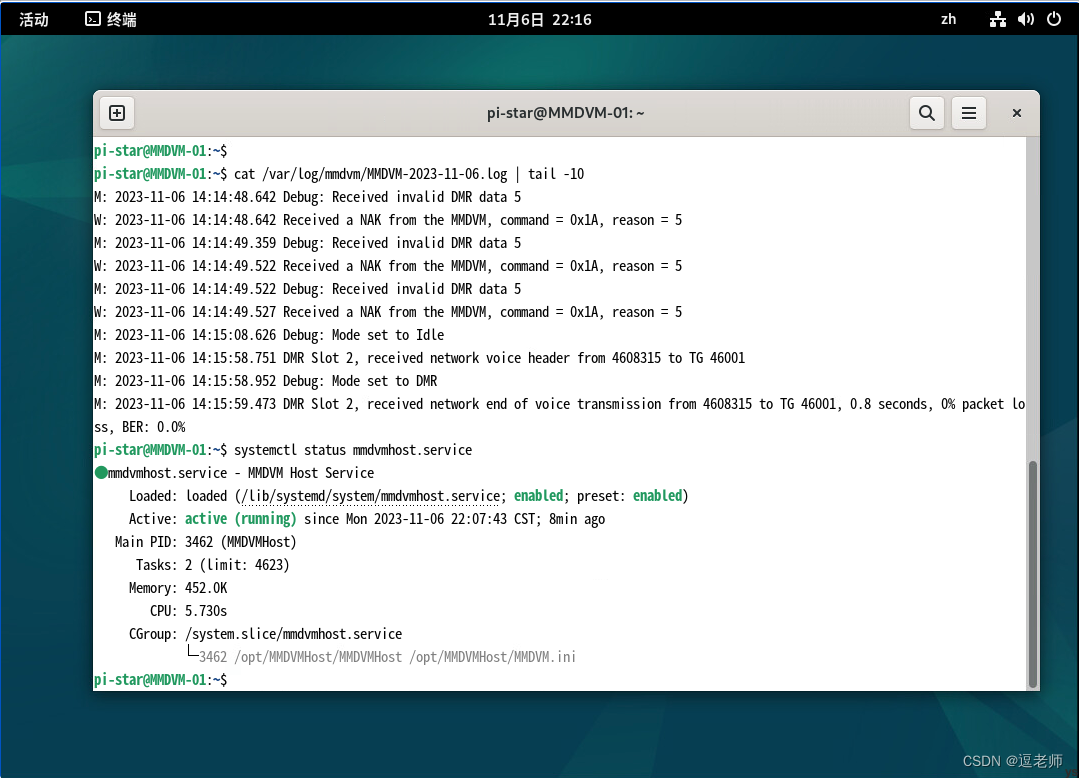
Task: Click the terminal vertical scrollbar
Action: pyautogui.click(x=1032, y=574)
